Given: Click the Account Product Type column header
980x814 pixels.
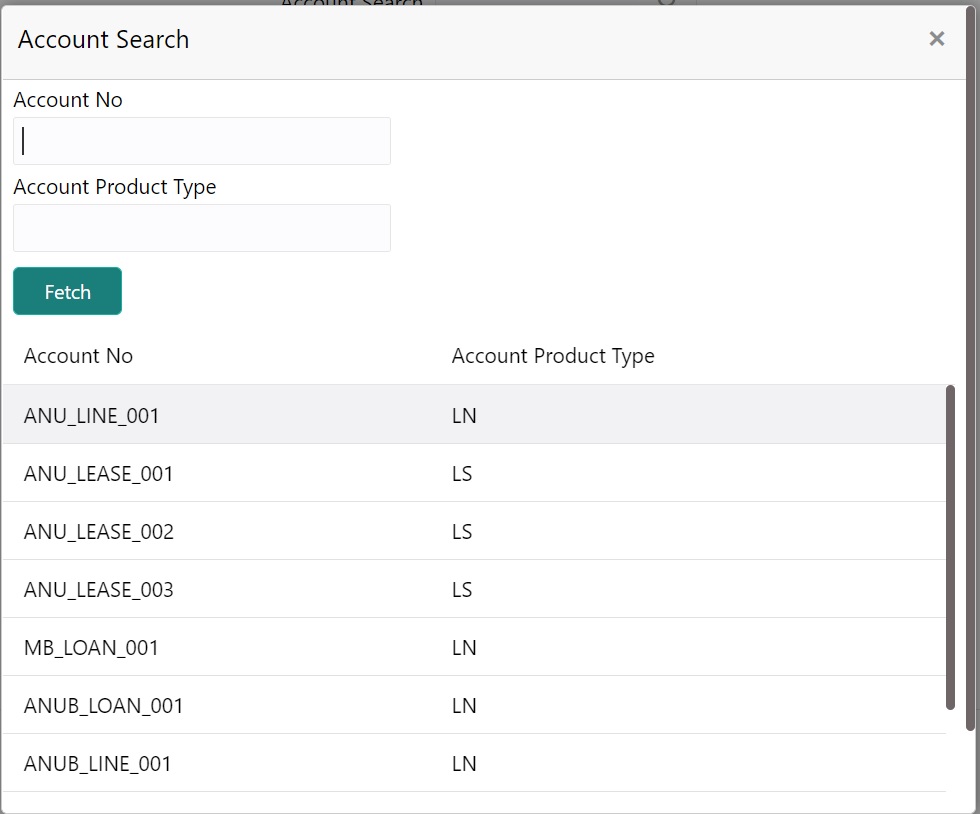Looking at the screenshot, I should 553,356.
